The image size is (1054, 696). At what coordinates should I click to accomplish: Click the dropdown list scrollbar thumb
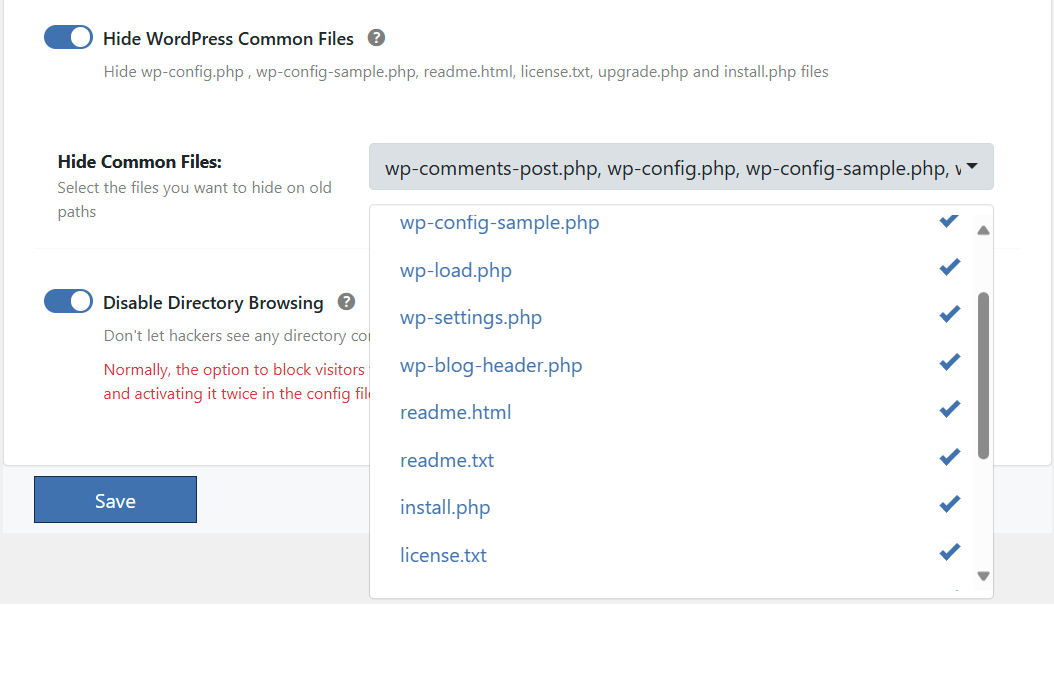983,375
